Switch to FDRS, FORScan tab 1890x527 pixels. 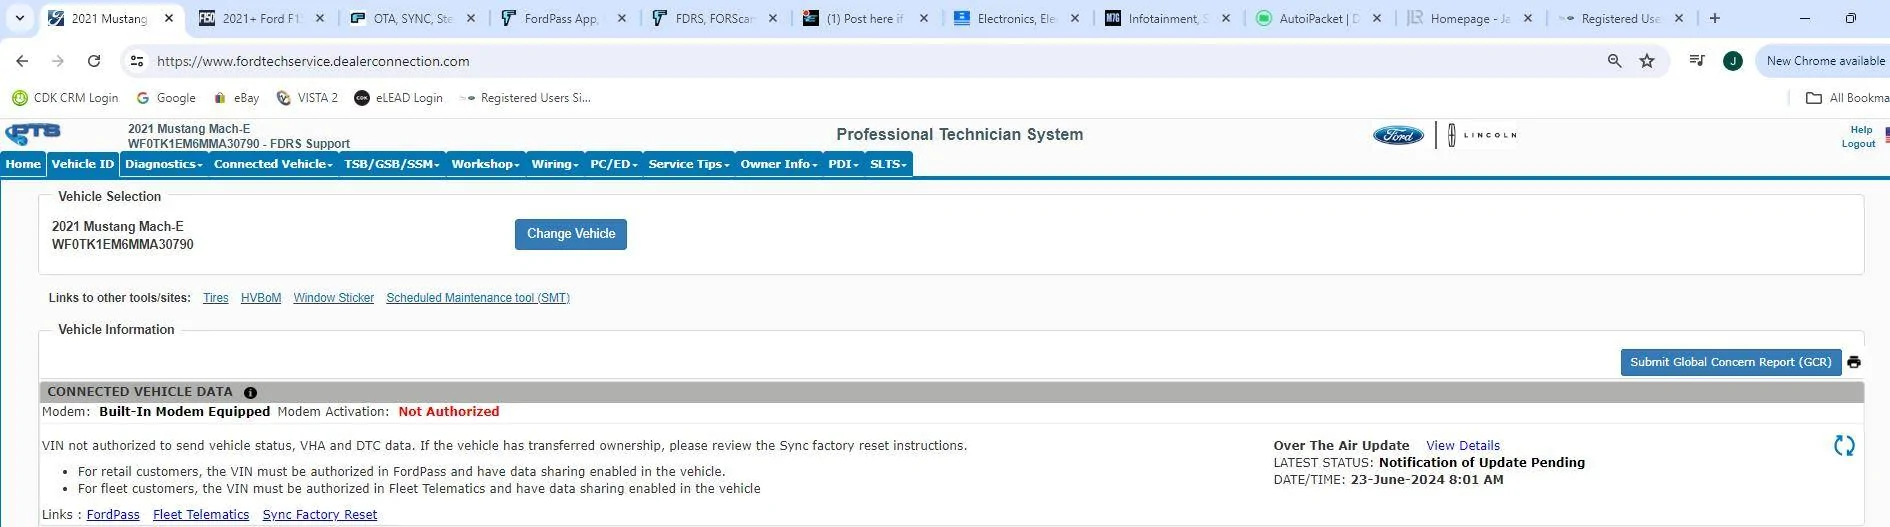pyautogui.click(x=714, y=18)
